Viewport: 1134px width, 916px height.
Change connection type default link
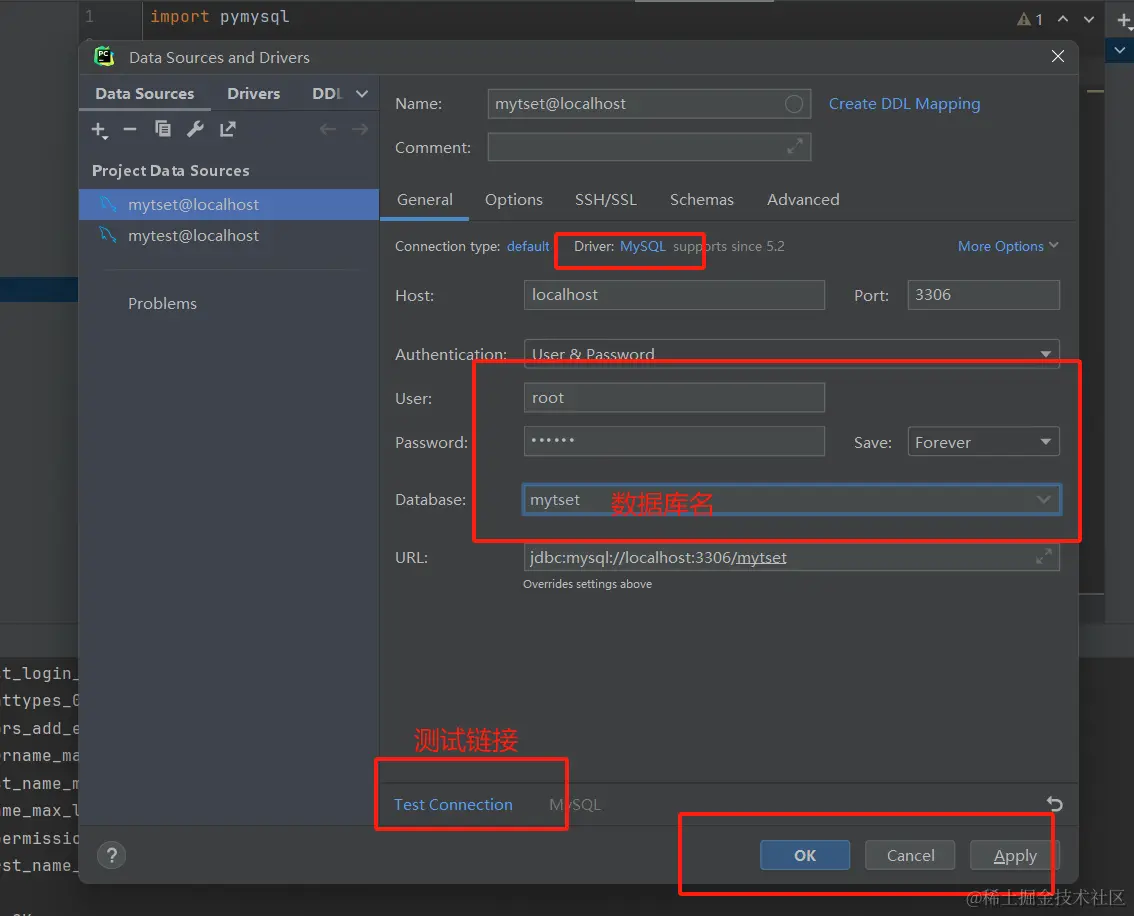528,247
